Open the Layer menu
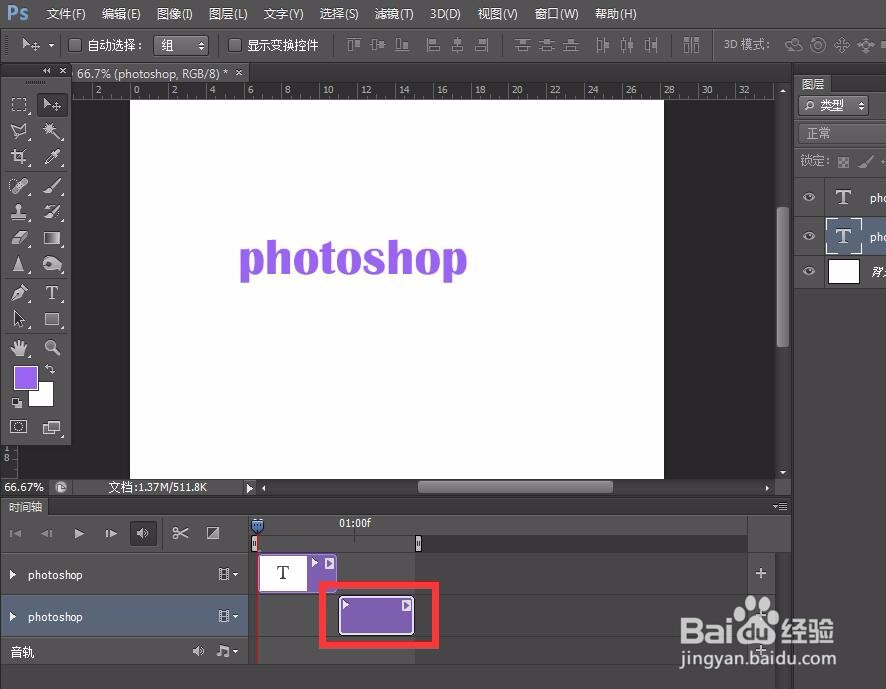This screenshot has height=689, width=886. click(228, 14)
